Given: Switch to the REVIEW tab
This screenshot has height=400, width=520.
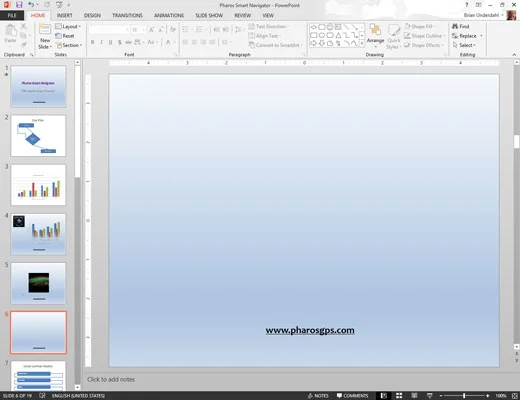Looking at the screenshot, I should click(243, 15).
